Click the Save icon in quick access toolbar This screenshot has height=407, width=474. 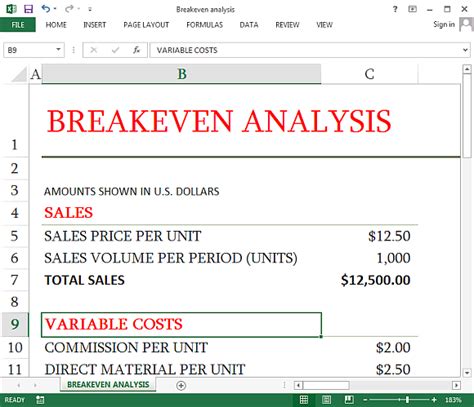(29, 9)
